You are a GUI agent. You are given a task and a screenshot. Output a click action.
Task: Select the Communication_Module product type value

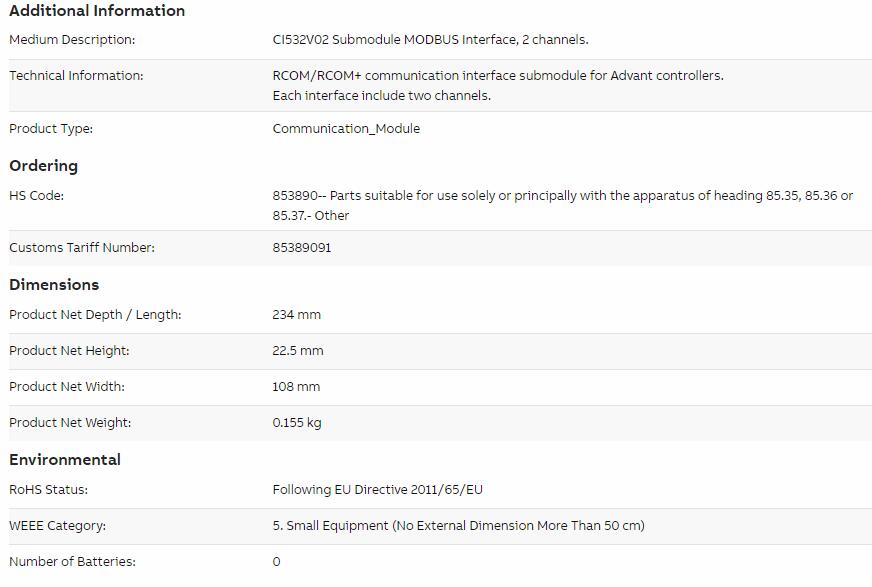pyautogui.click(x=346, y=128)
